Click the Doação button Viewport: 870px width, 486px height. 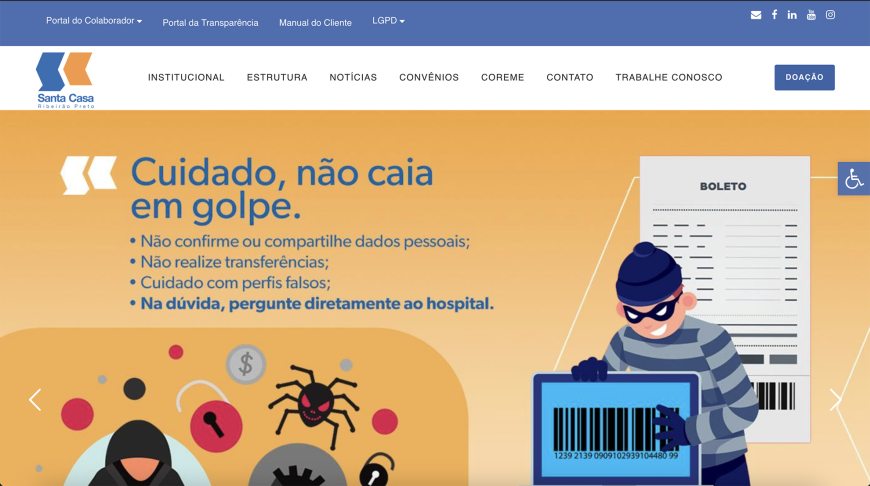[805, 77]
